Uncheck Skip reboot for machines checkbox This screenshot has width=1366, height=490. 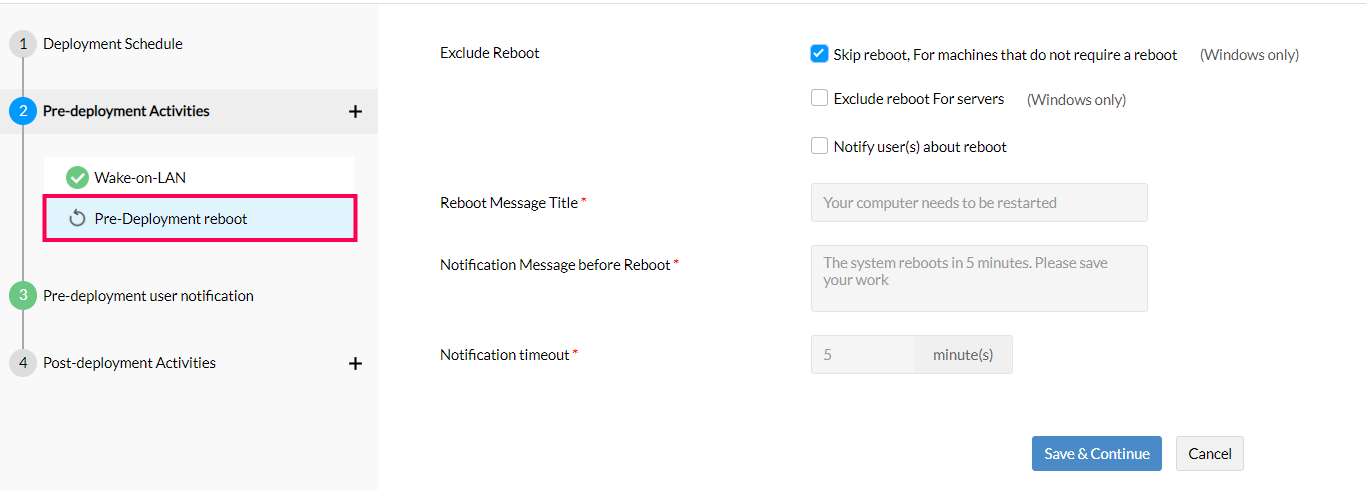[819, 54]
